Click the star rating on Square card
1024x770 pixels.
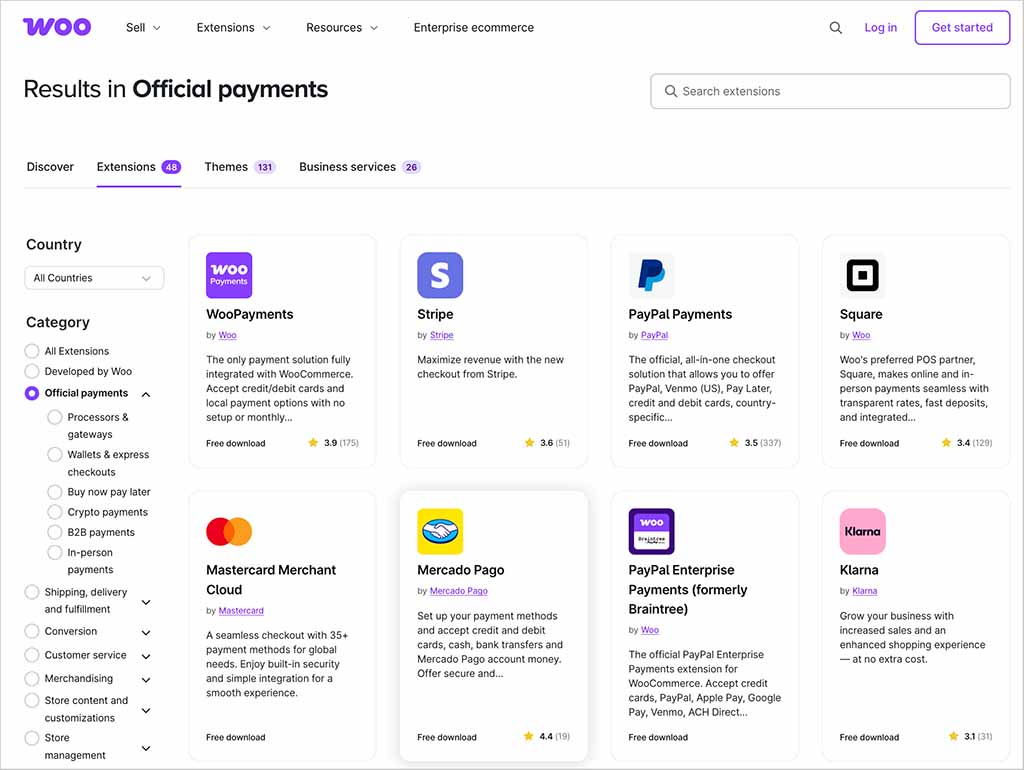point(967,443)
